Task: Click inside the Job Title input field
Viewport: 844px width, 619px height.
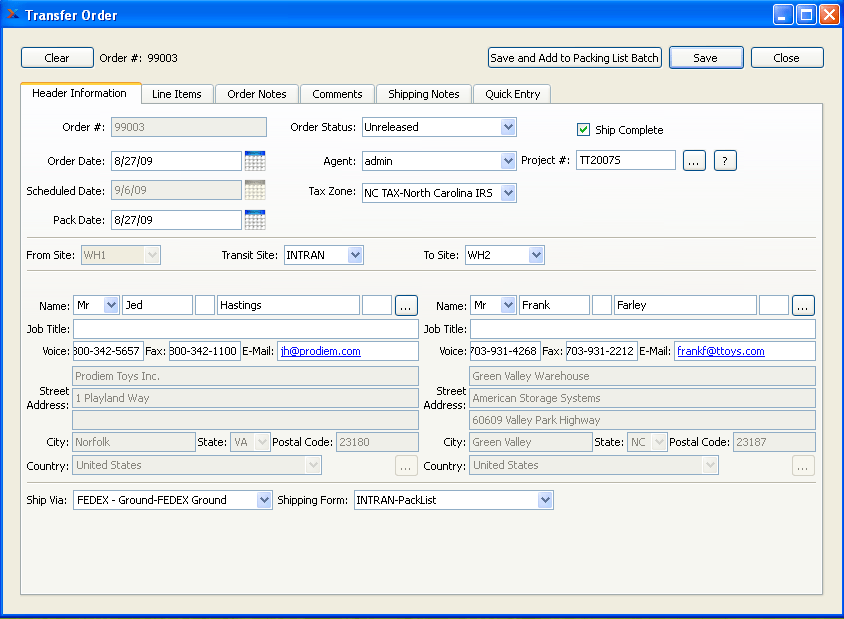Action: 242,328
